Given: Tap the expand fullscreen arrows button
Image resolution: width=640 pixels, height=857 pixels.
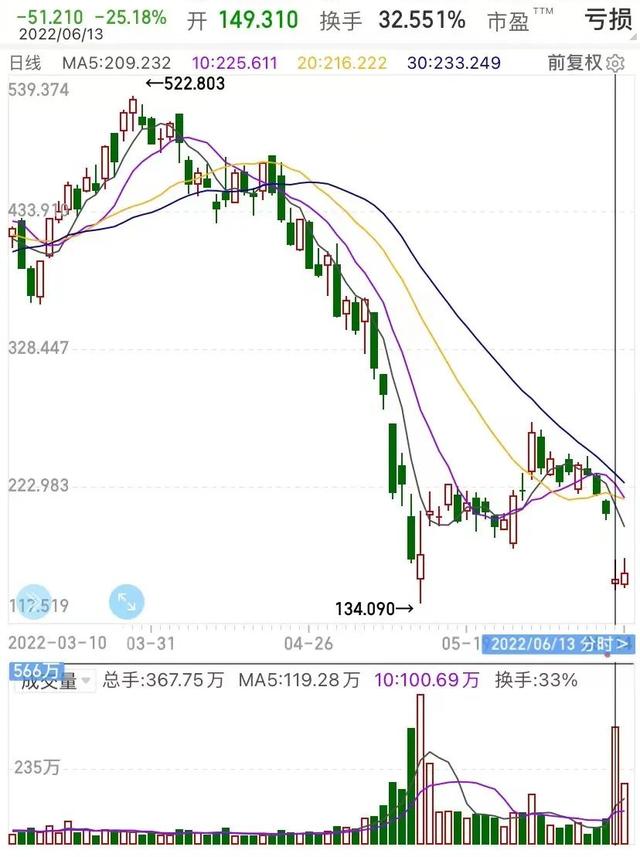Looking at the screenshot, I should [x=127, y=602].
